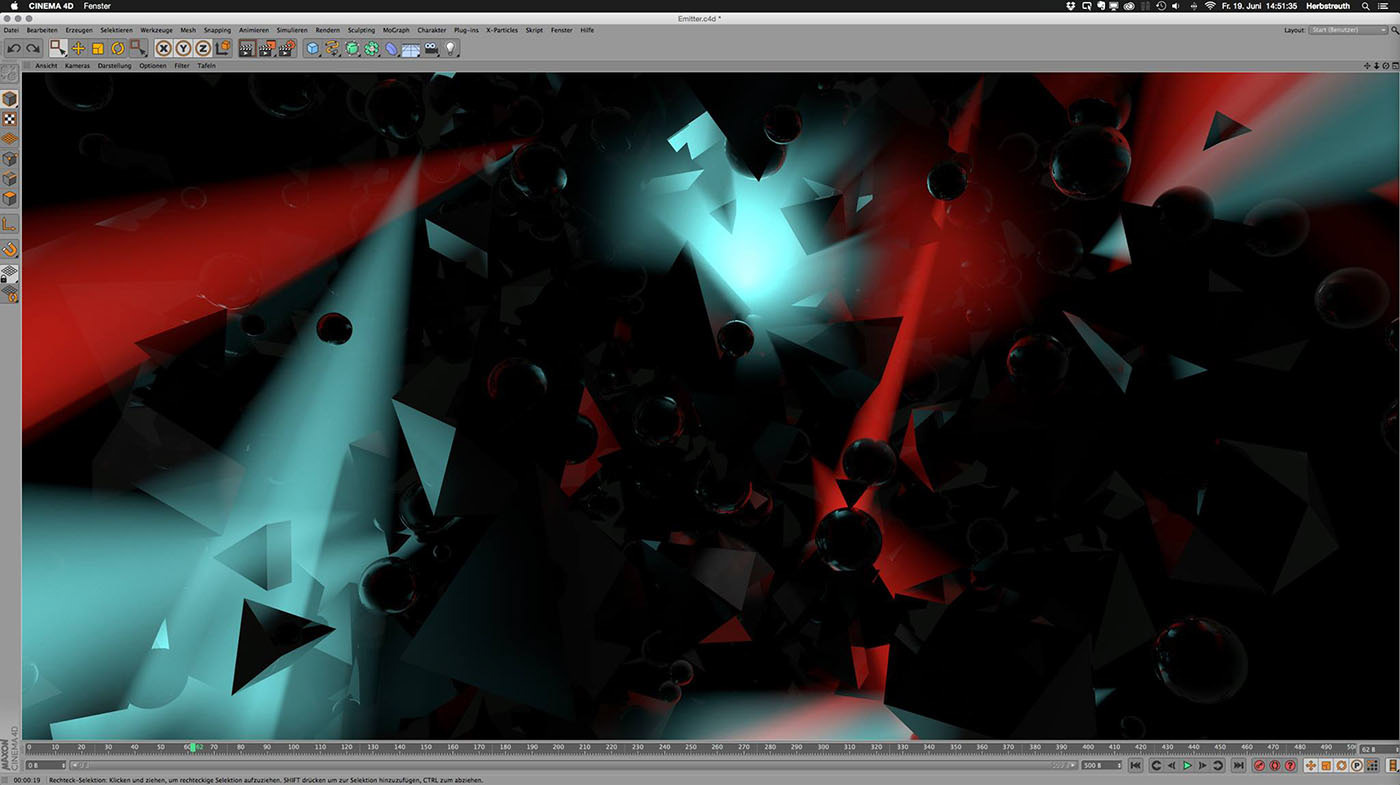
Task: Open the cube primitives palette
Action: (x=313, y=48)
